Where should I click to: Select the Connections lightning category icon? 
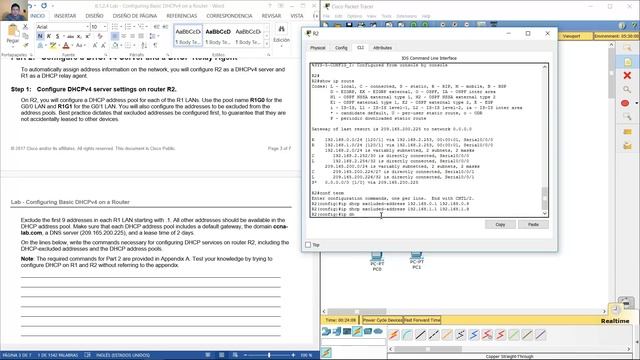(x=357, y=331)
